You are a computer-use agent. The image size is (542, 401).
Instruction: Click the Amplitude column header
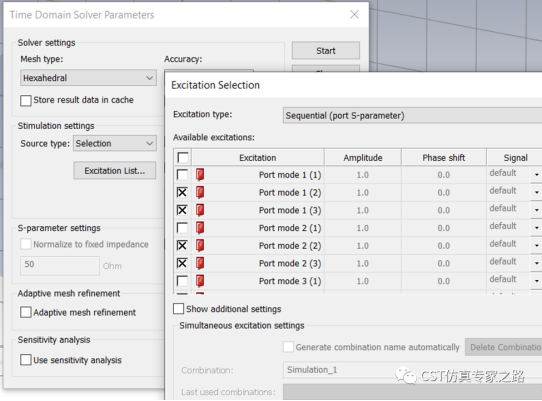coord(363,158)
